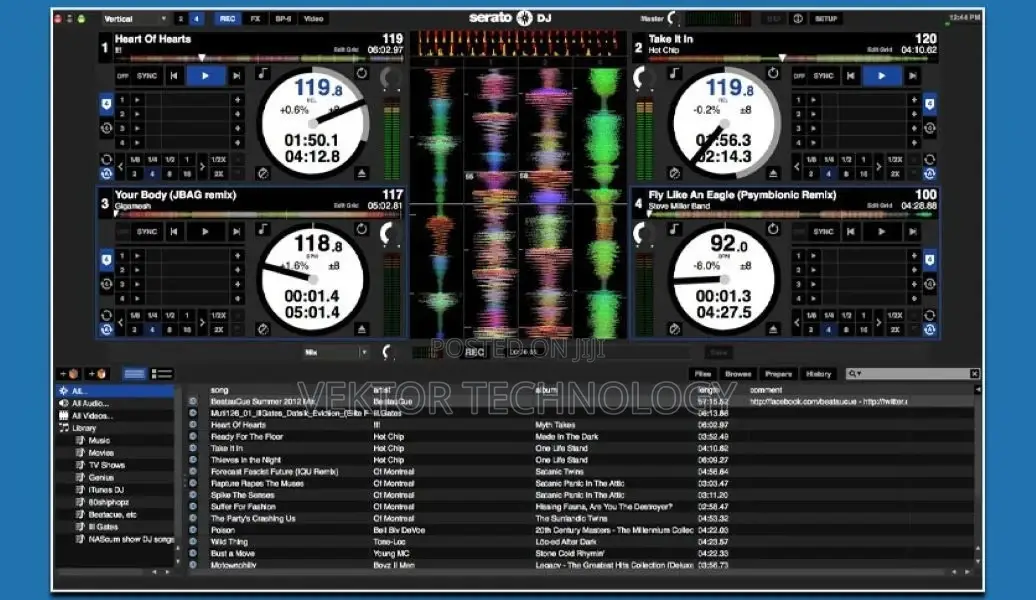Open the Files panel
This screenshot has width=1036, height=600.
point(703,374)
